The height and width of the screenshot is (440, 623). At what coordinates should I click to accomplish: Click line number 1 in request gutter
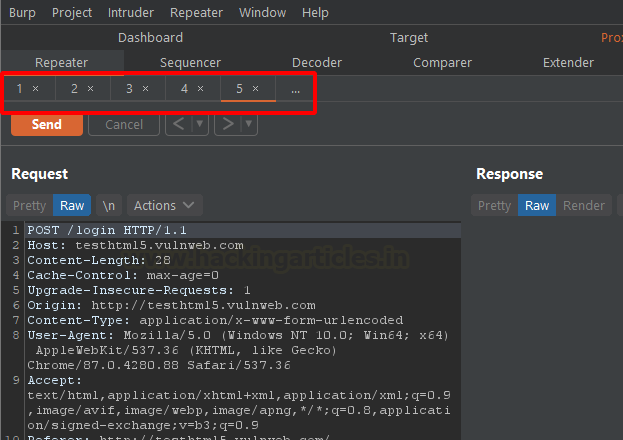pos(16,230)
